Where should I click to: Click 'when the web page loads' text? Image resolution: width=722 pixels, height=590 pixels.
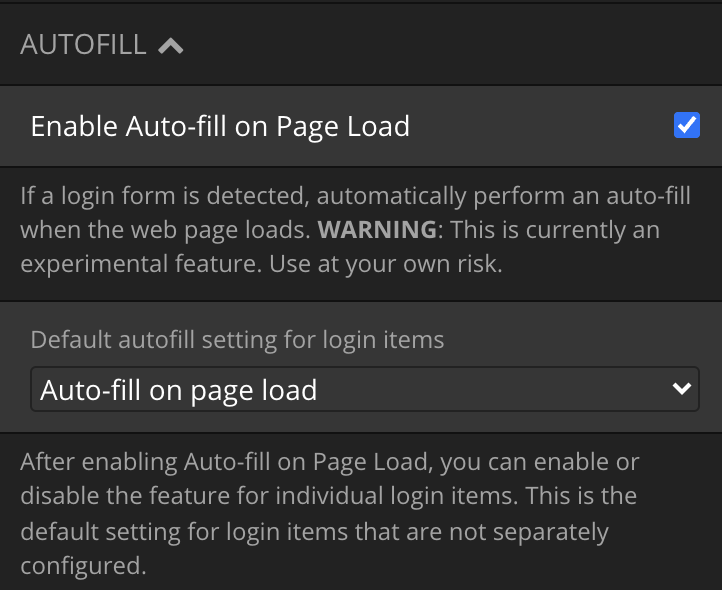pyautogui.click(x=166, y=230)
